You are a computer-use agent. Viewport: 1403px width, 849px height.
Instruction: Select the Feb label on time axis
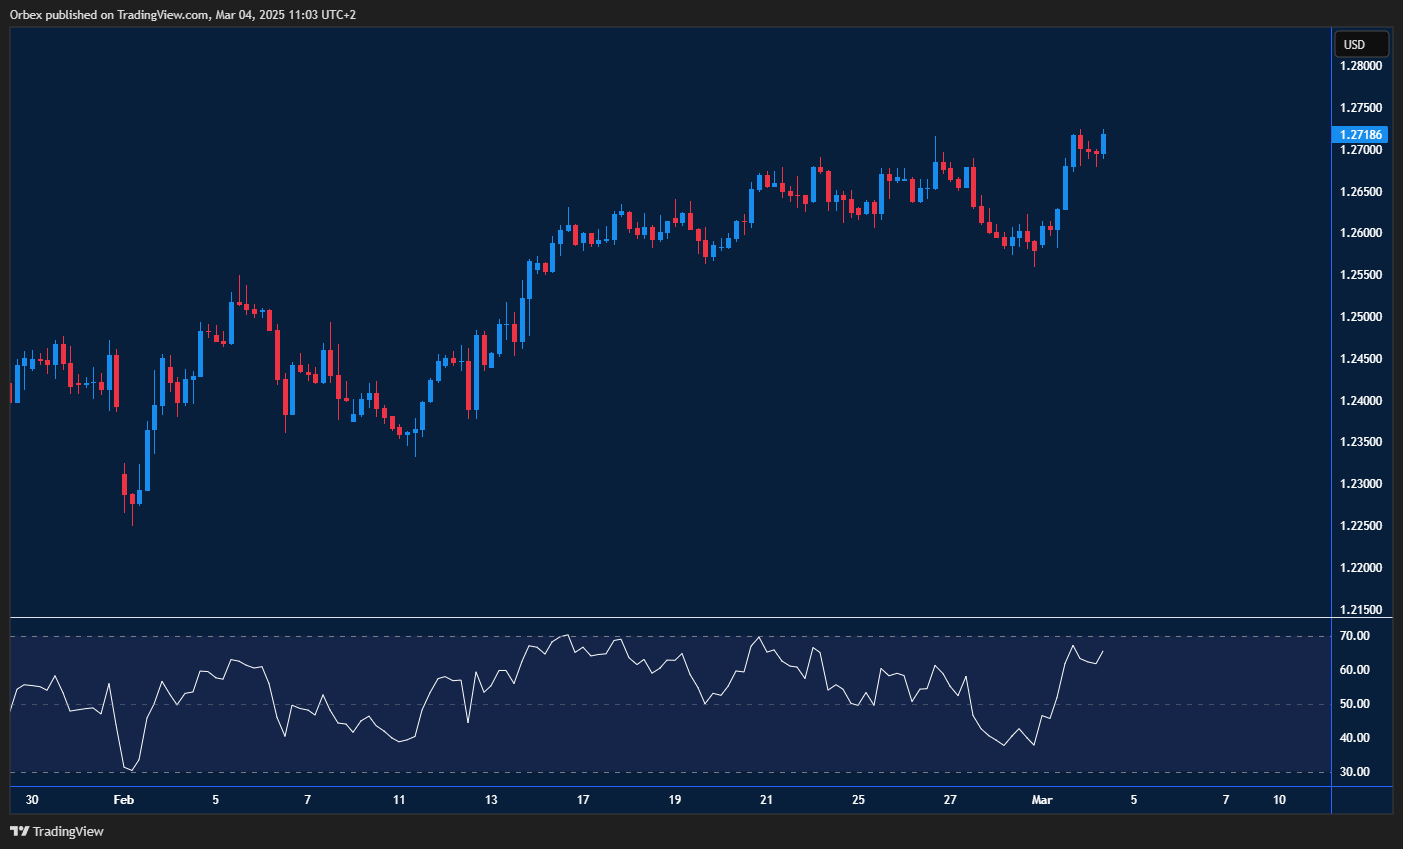[x=124, y=799]
